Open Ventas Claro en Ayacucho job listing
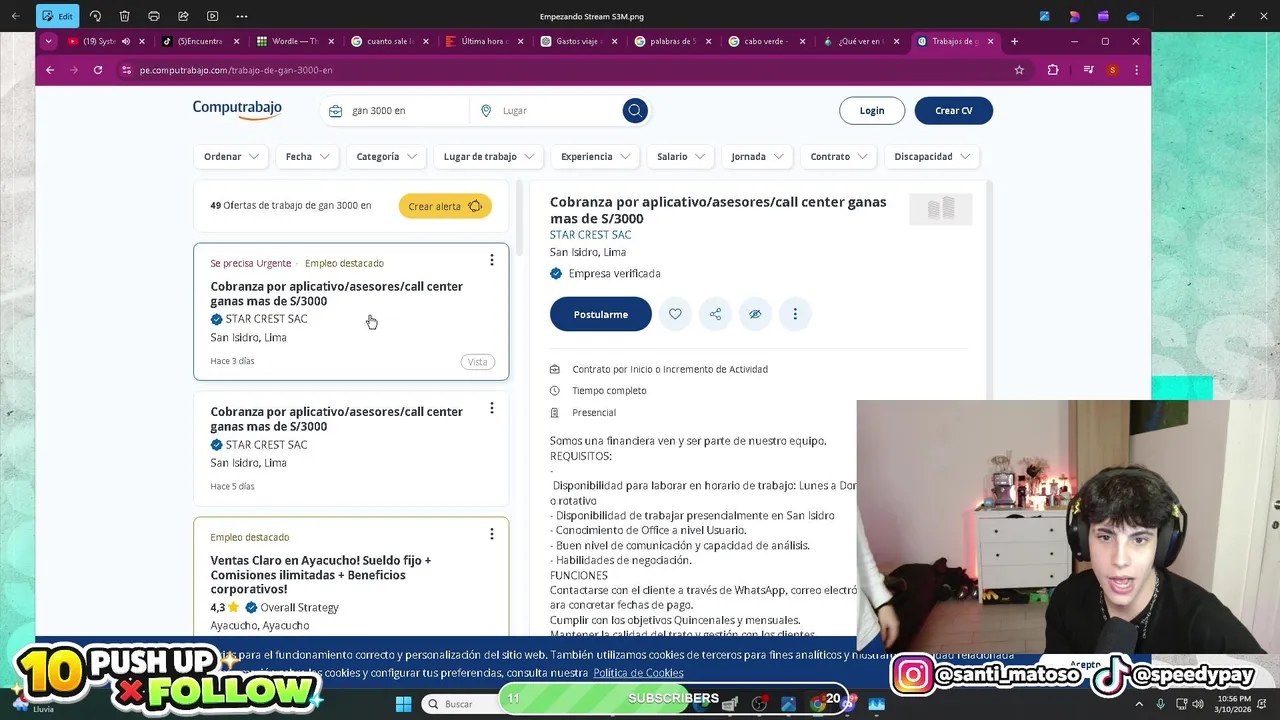 tap(320, 575)
